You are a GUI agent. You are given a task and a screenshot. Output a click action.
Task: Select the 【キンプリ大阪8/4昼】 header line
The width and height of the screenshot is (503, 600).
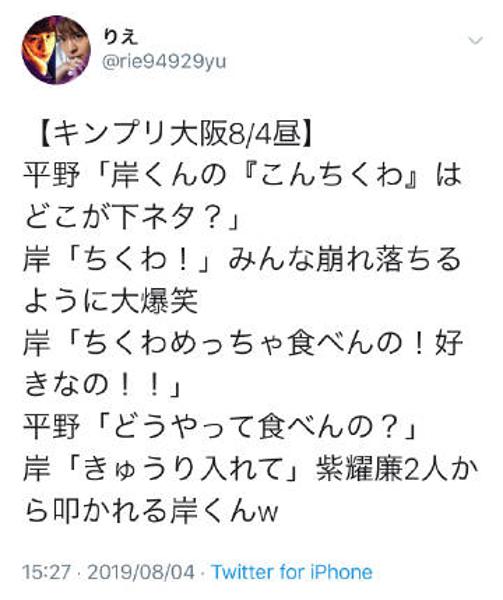176,134
